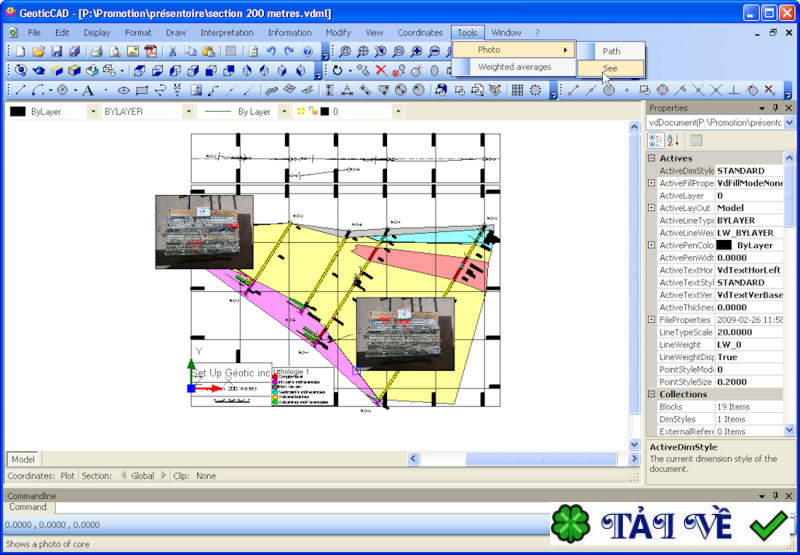The width and height of the screenshot is (800, 555).
Task: Click the Model layout tab
Action: pyautogui.click(x=23, y=459)
